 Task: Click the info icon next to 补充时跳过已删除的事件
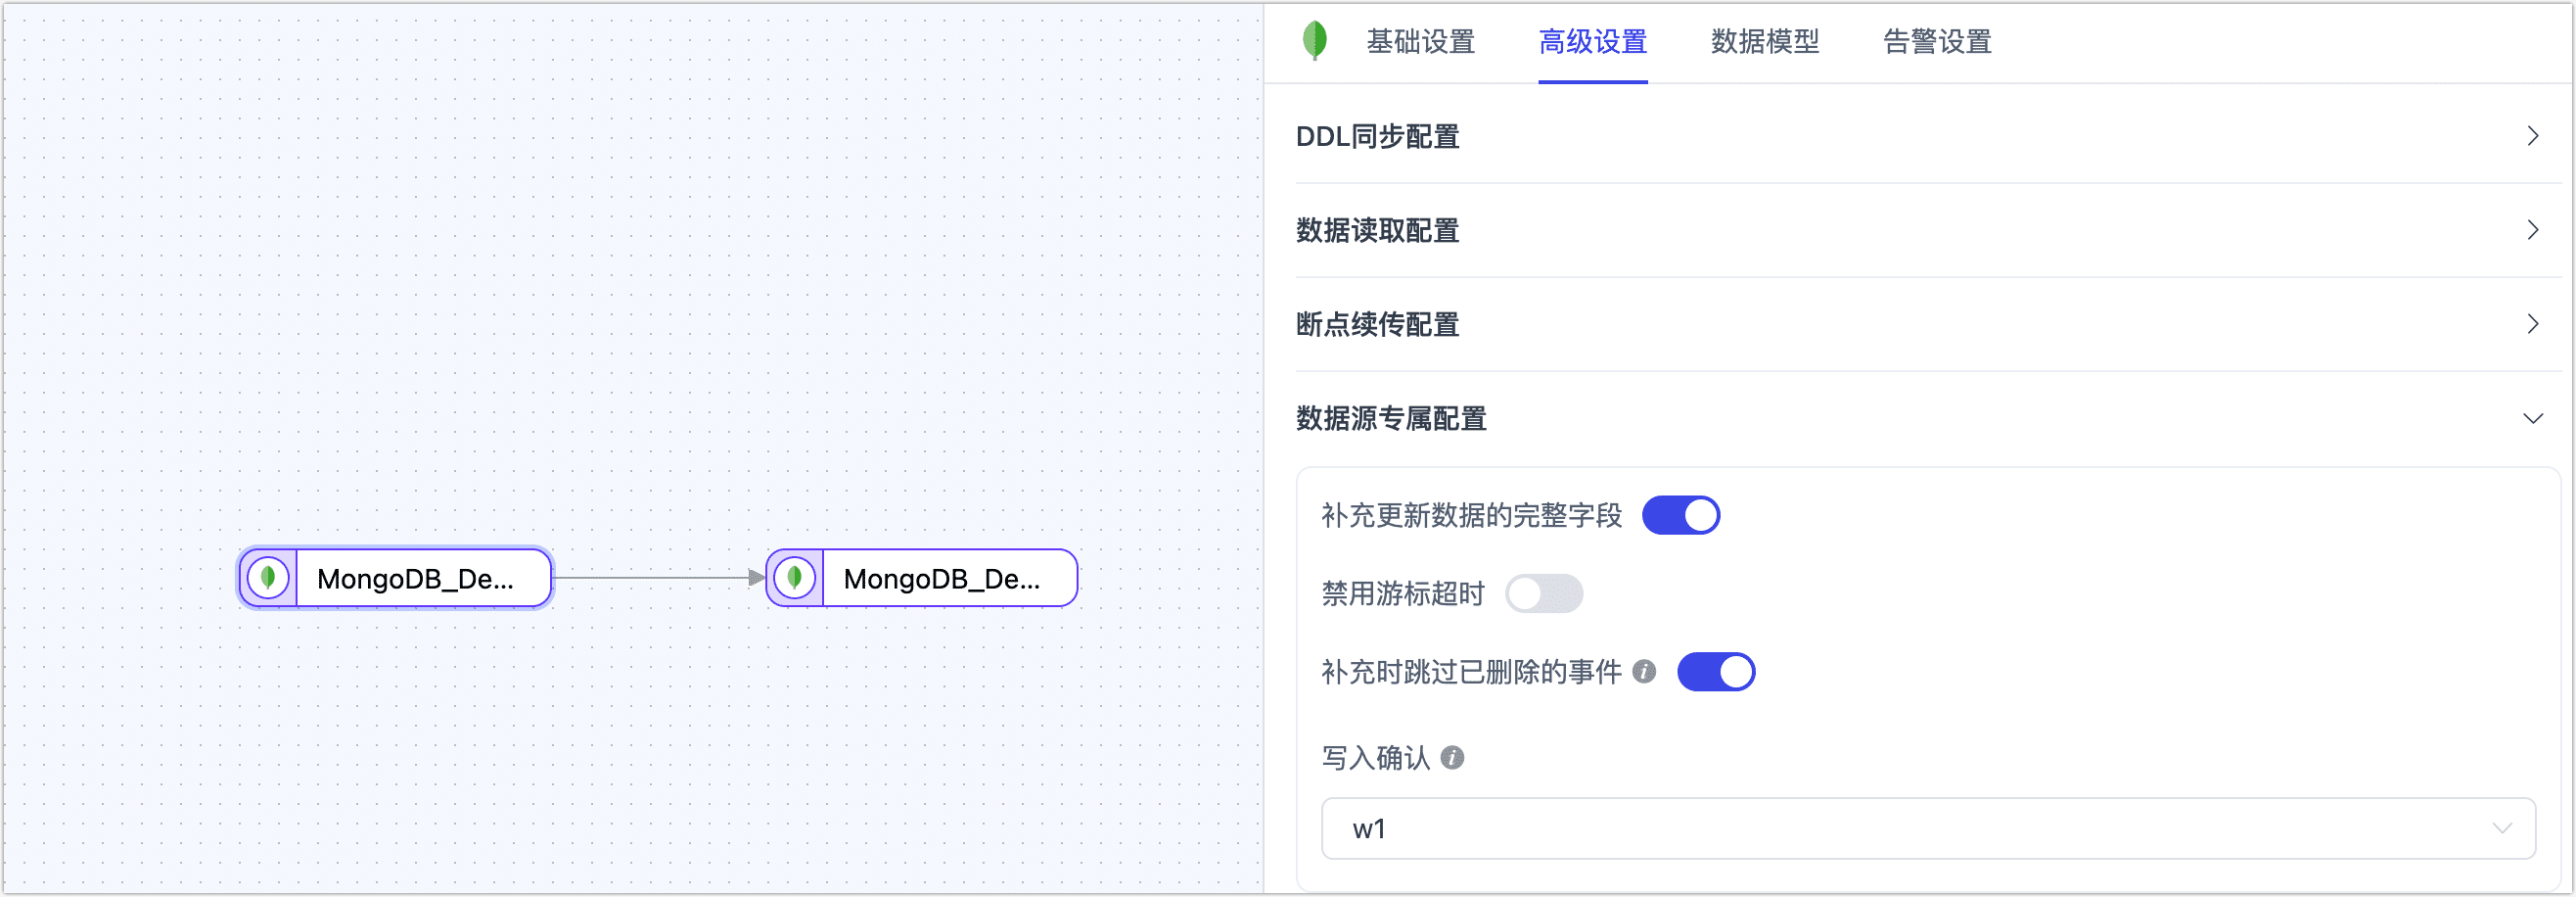(x=1645, y=673)
